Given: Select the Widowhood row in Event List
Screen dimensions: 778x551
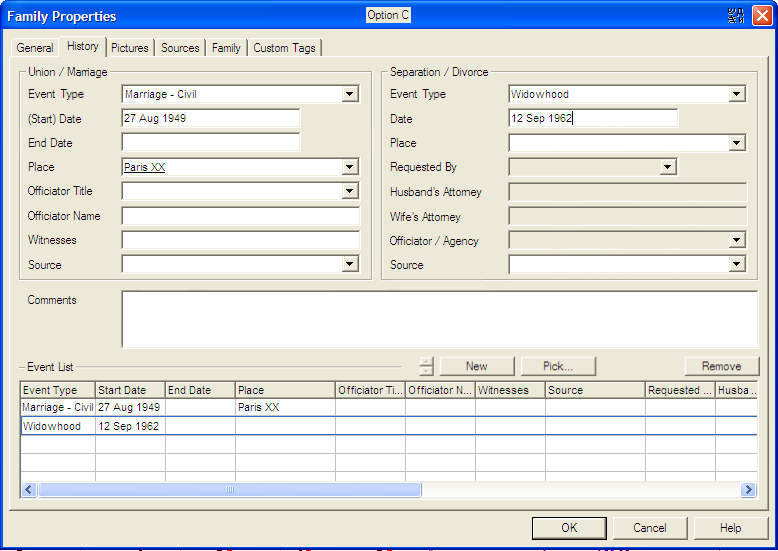Looking at the screenshot, I should point(57,426).
